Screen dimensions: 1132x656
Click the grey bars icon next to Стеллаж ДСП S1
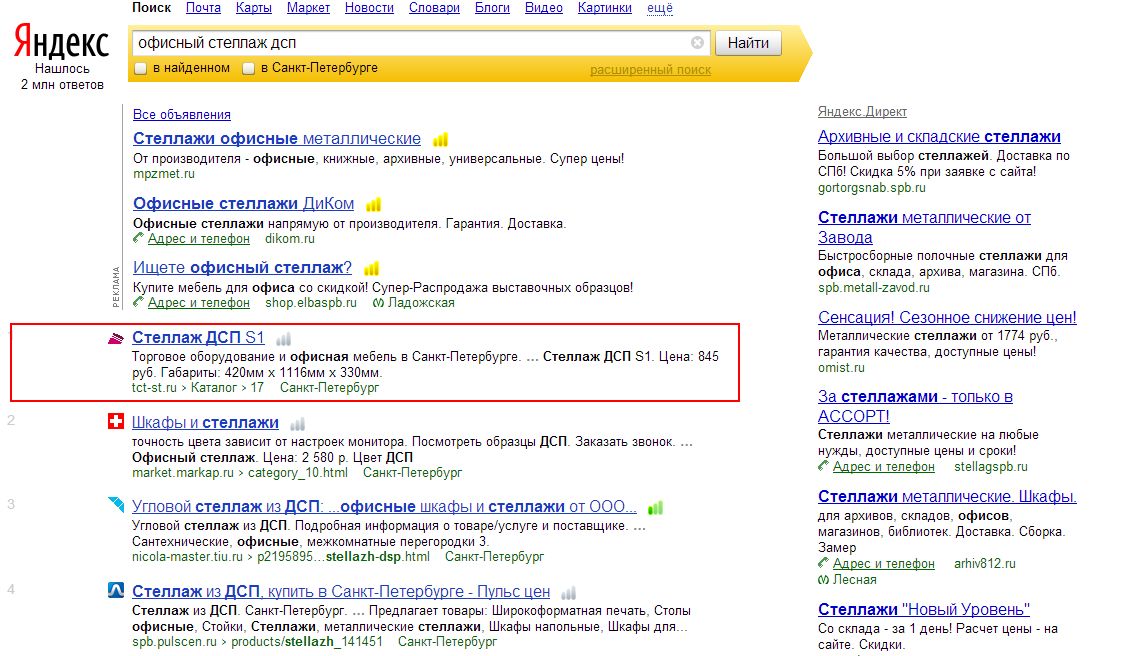pyautogui.click(x=284, y=338)
